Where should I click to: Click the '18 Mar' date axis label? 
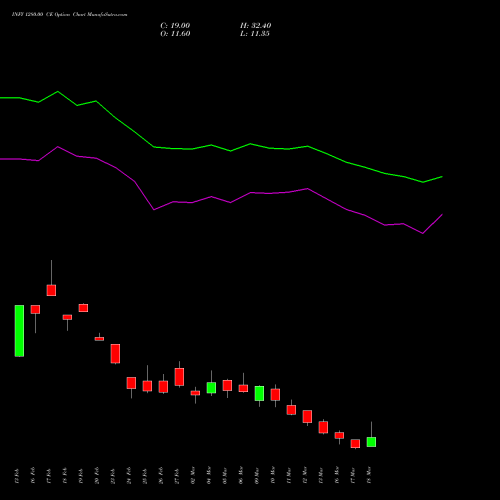point(369,475)
